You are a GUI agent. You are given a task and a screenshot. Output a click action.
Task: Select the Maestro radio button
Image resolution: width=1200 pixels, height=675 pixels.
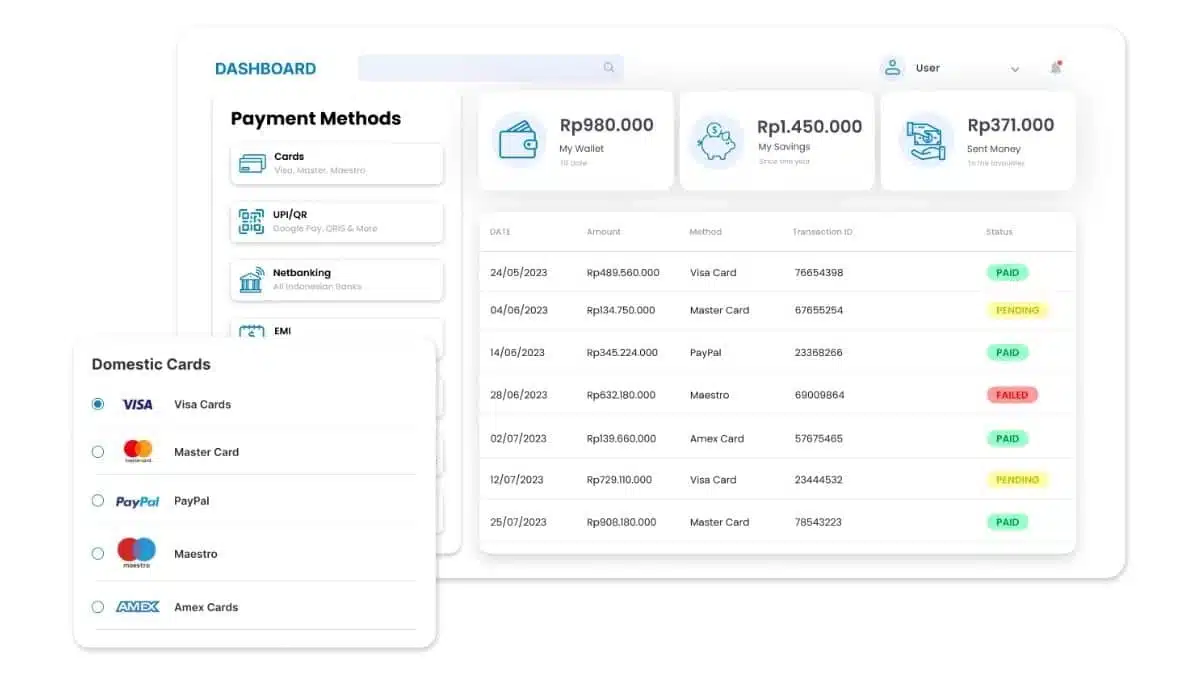click(x=98, y=553)
